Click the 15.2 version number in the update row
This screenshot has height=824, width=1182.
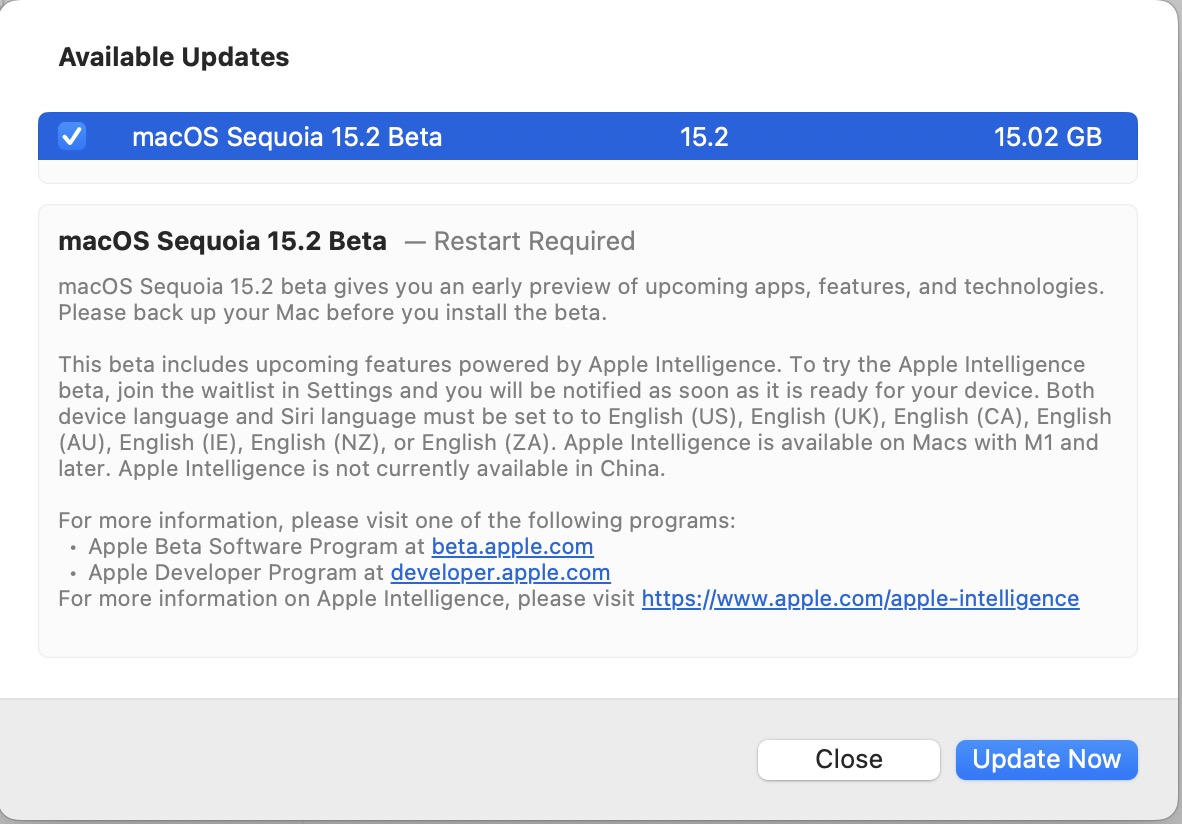(x=704, y=137)
